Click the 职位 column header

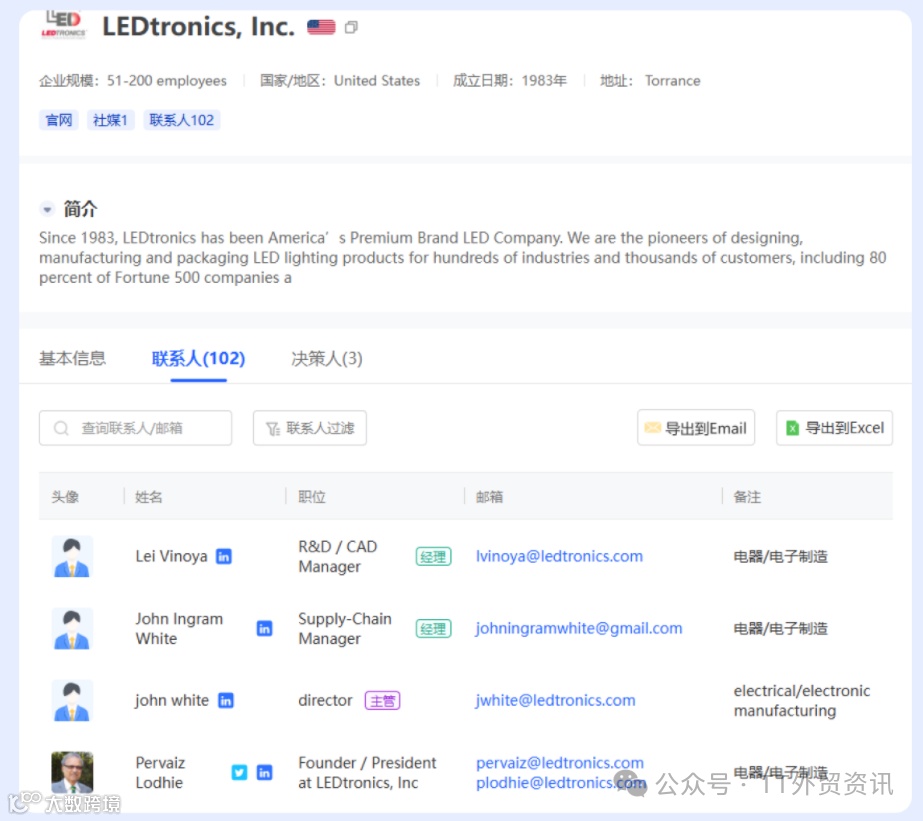311,497
